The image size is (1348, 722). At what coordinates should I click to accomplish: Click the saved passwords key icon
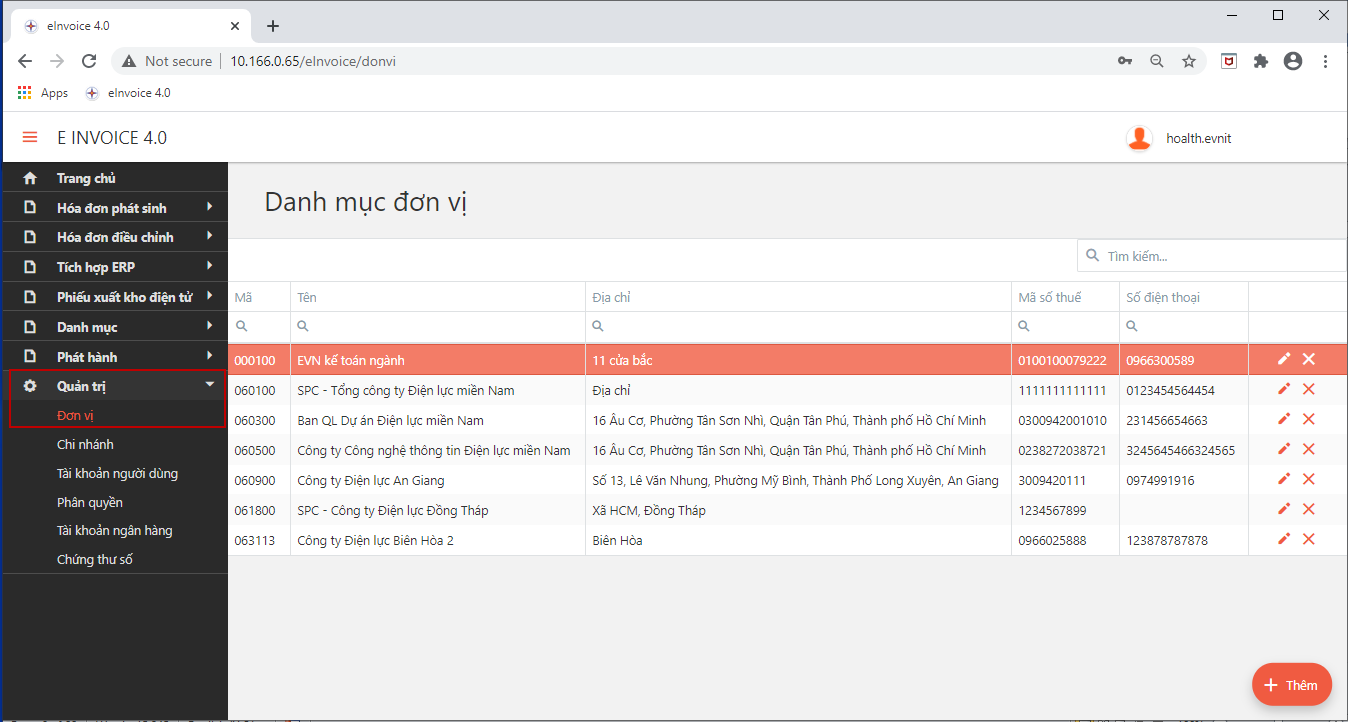point(1125,61)
